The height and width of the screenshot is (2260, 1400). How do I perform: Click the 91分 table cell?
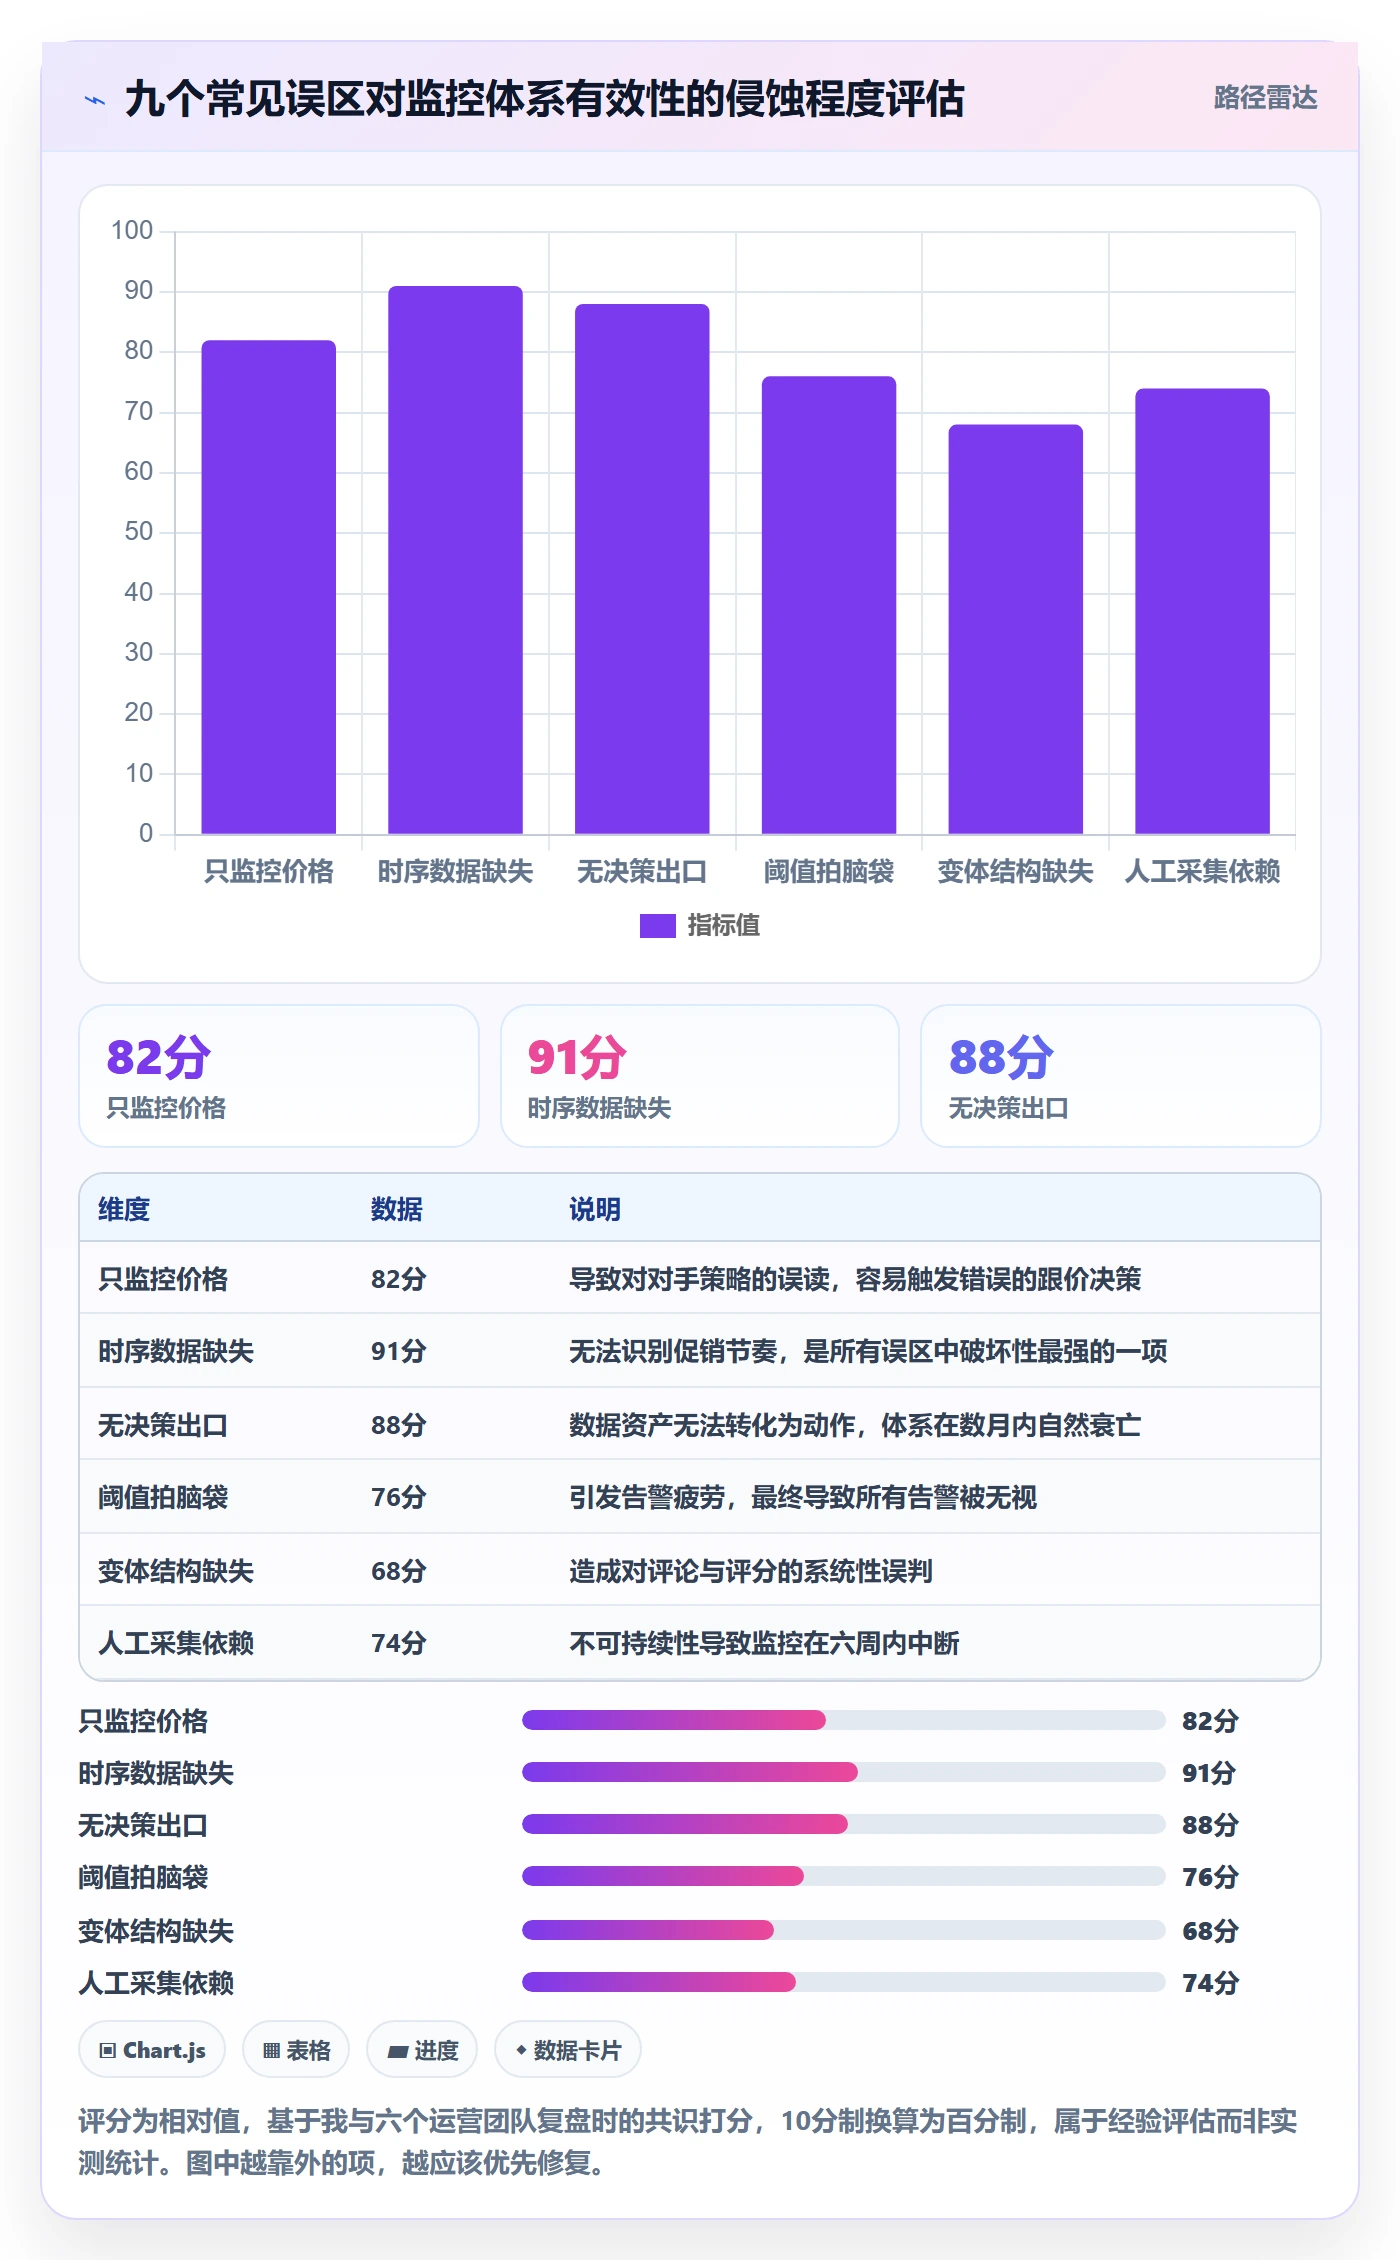coord(399,1351)
